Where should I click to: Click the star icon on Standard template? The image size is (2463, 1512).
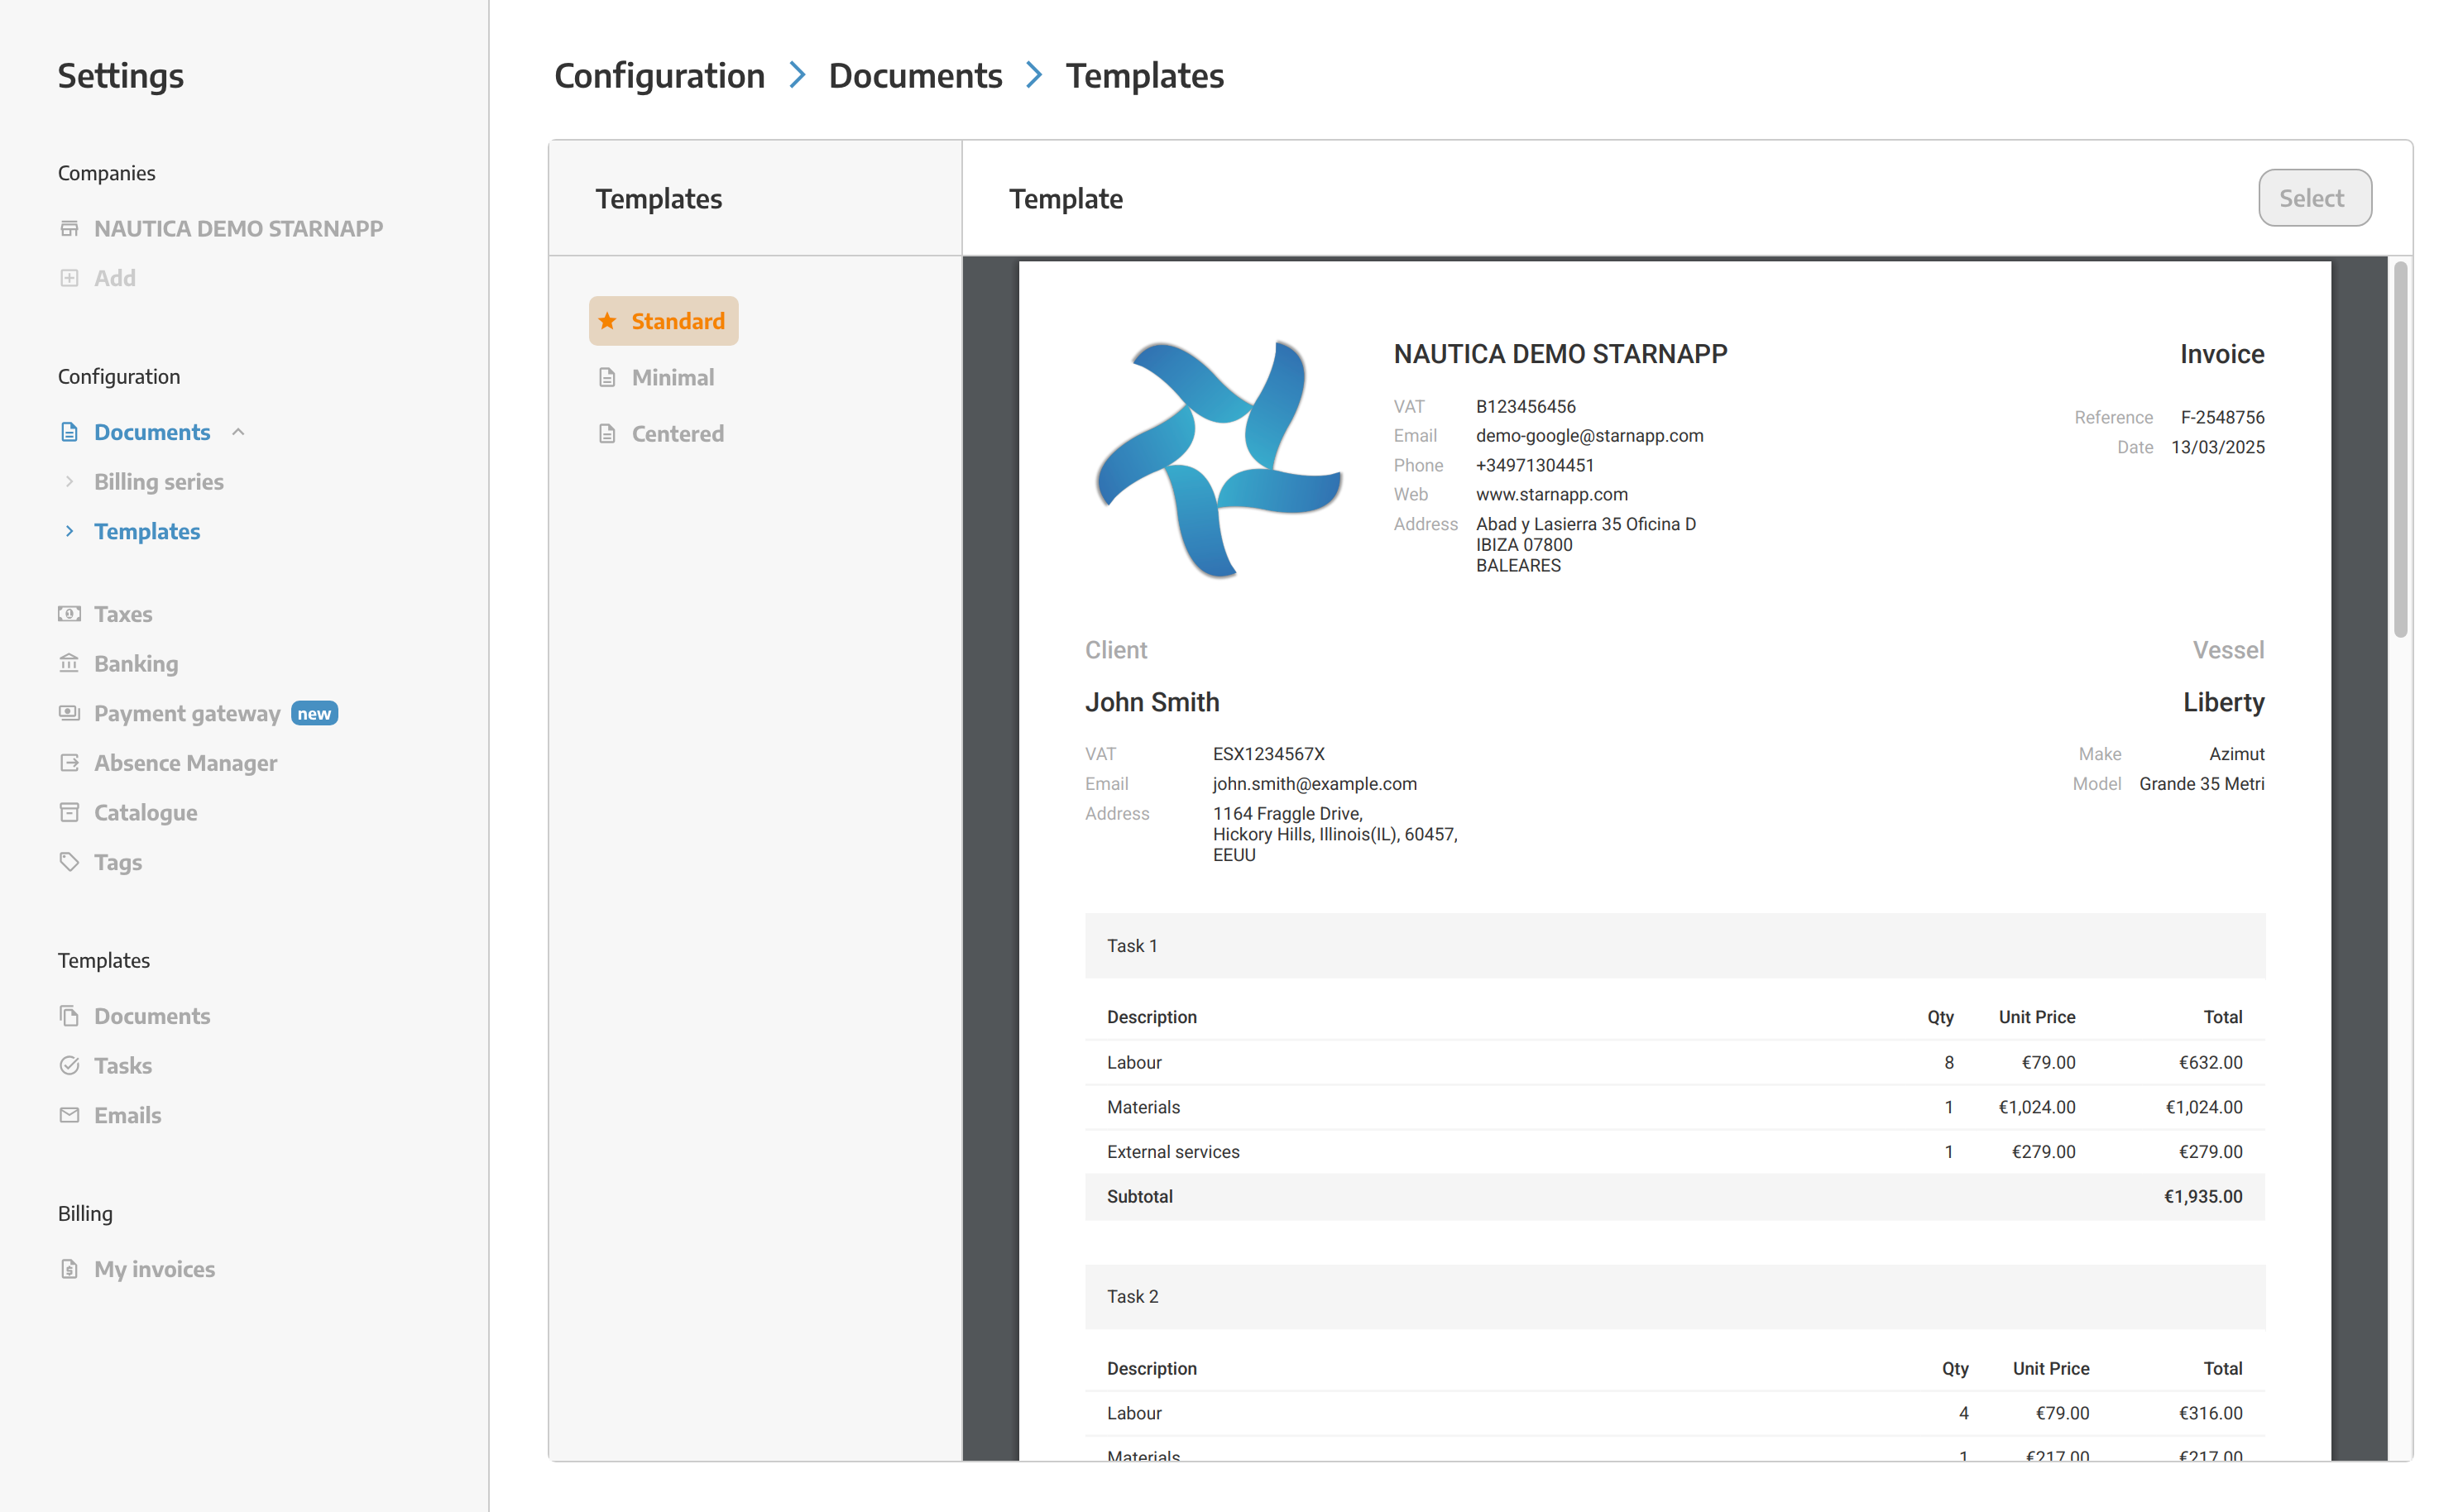[607, 321]
